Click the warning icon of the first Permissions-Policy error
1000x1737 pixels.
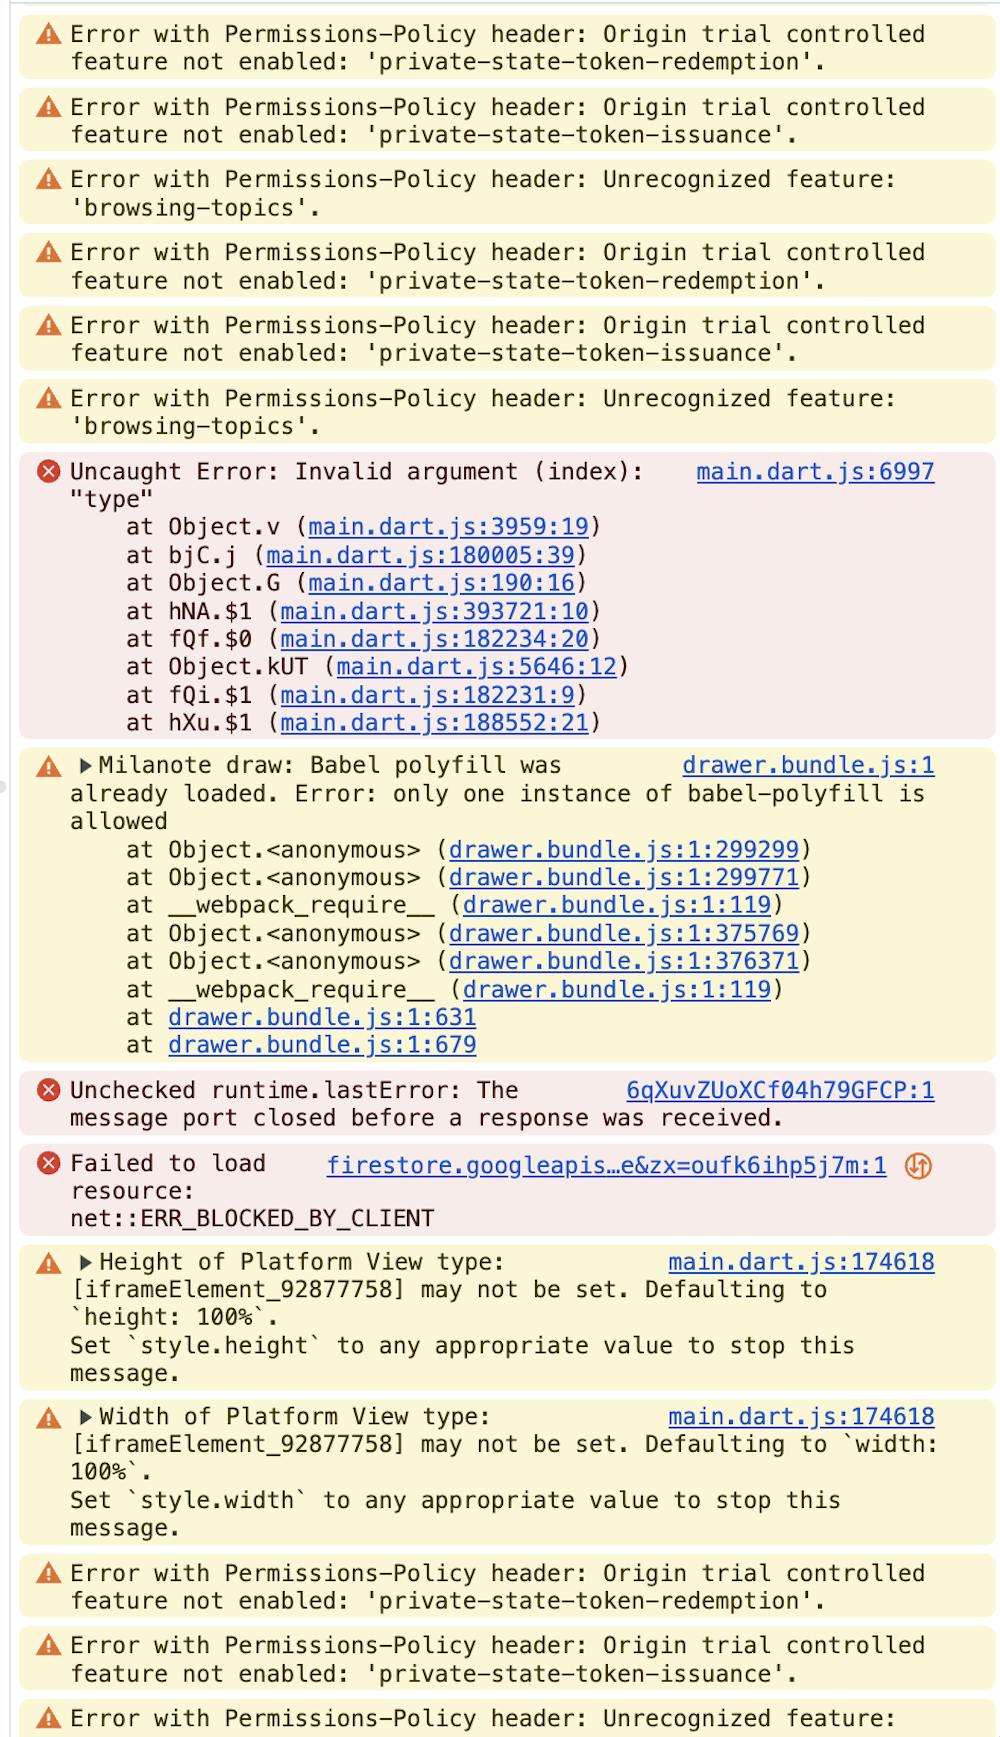(x=48, y=35)
